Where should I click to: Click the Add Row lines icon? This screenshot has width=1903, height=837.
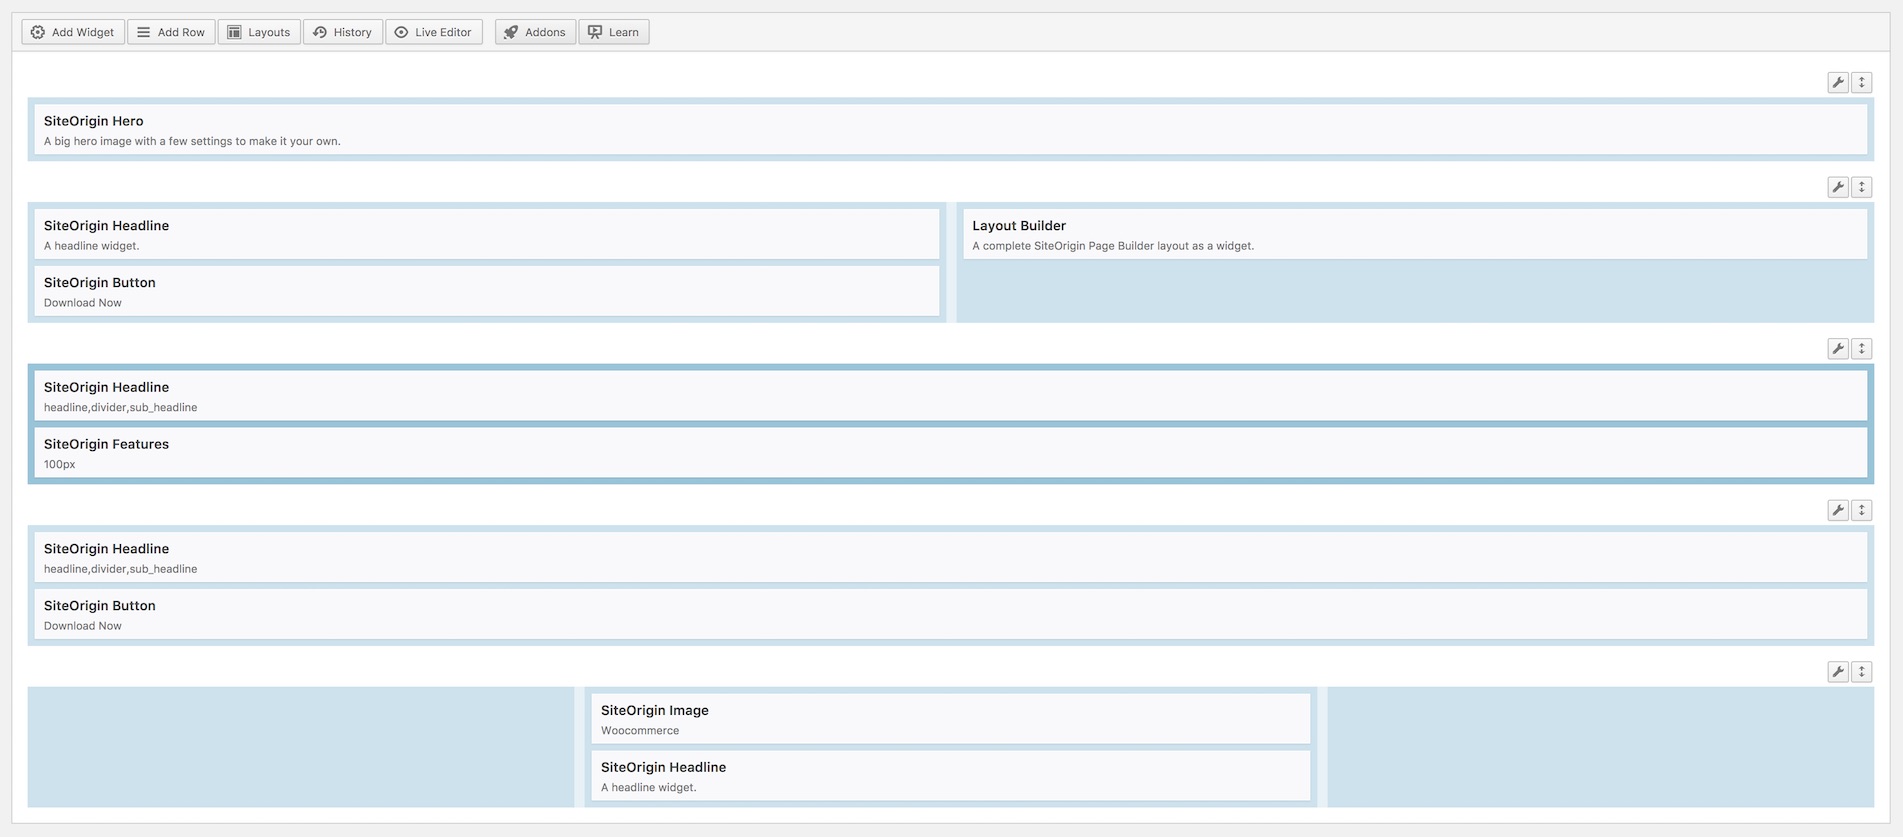tap(144, 32)
